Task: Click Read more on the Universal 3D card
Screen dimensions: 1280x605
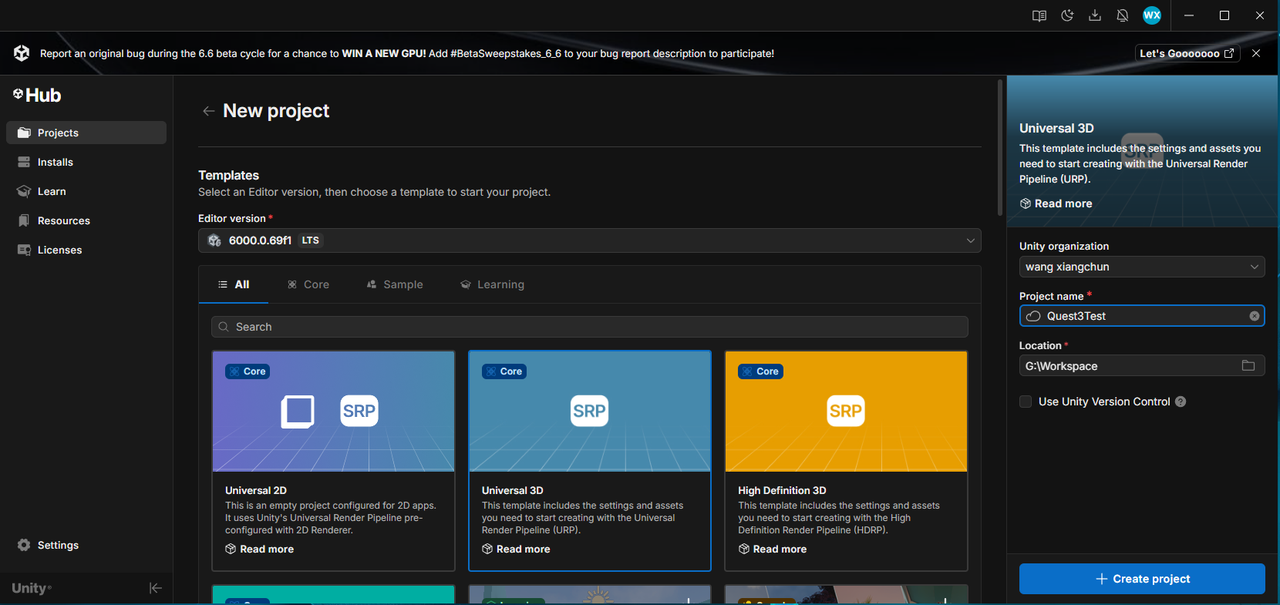Action: [x=516, y=549]
